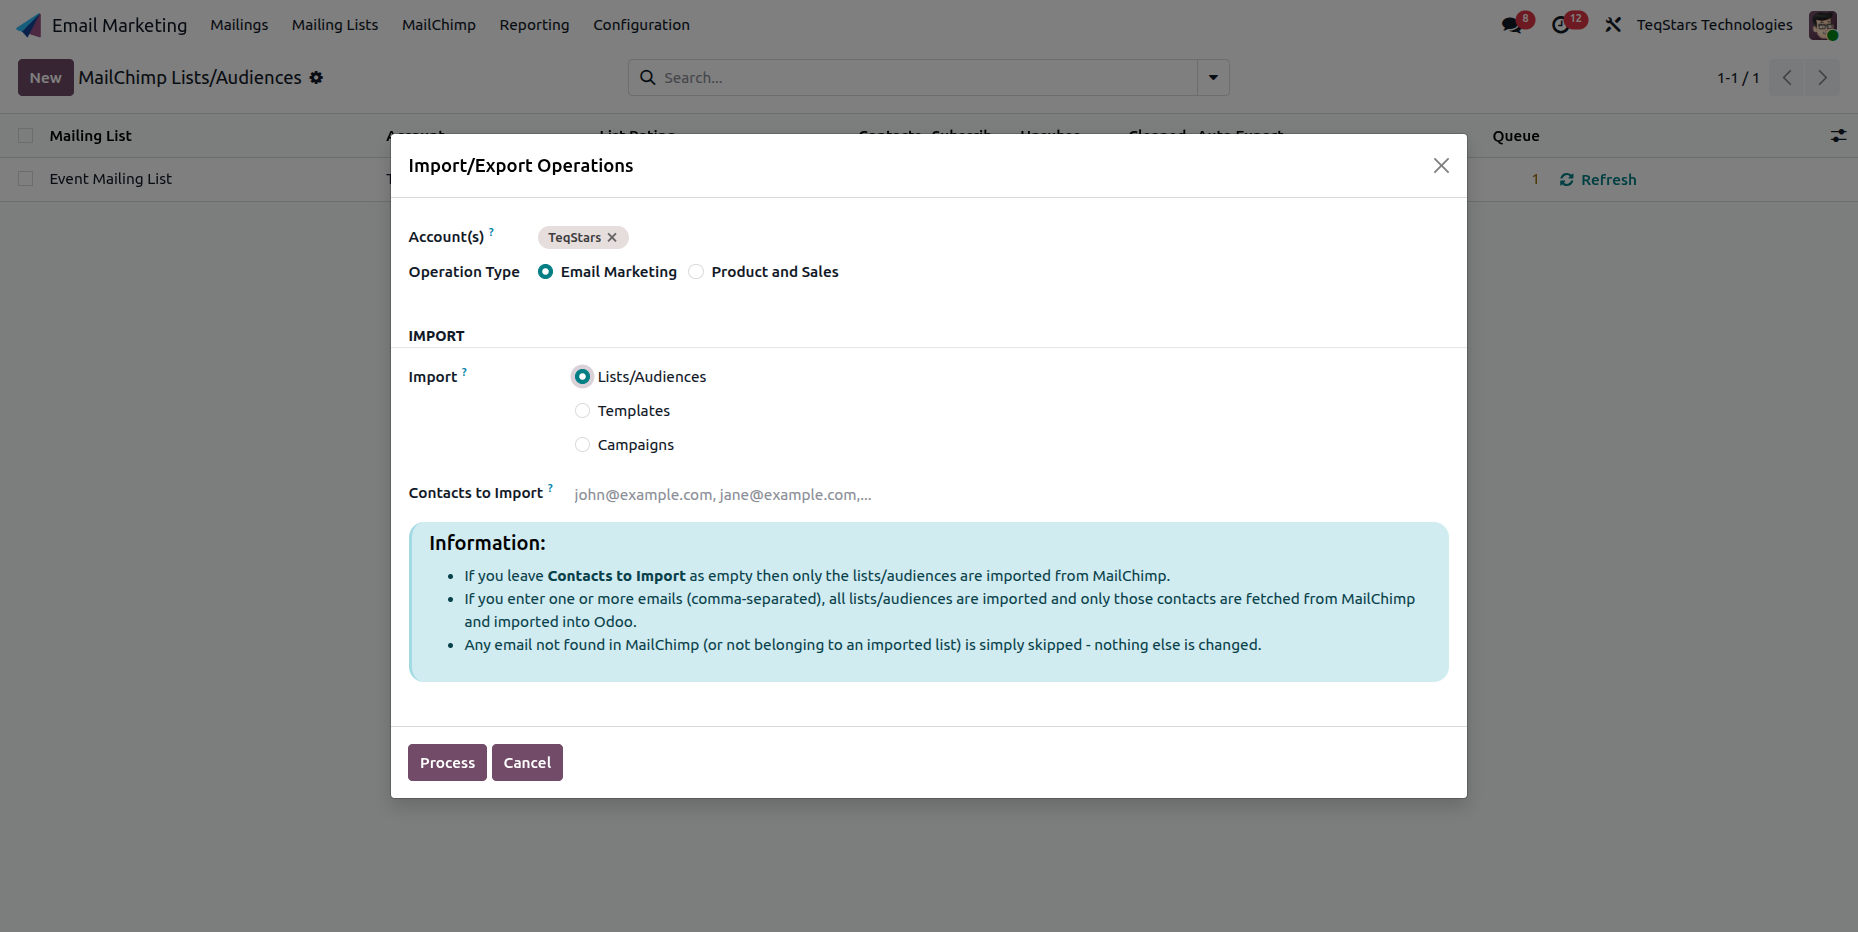Select Email Marketing operation type
This screenshot has width=1858, height=932.
pos(546,272)
